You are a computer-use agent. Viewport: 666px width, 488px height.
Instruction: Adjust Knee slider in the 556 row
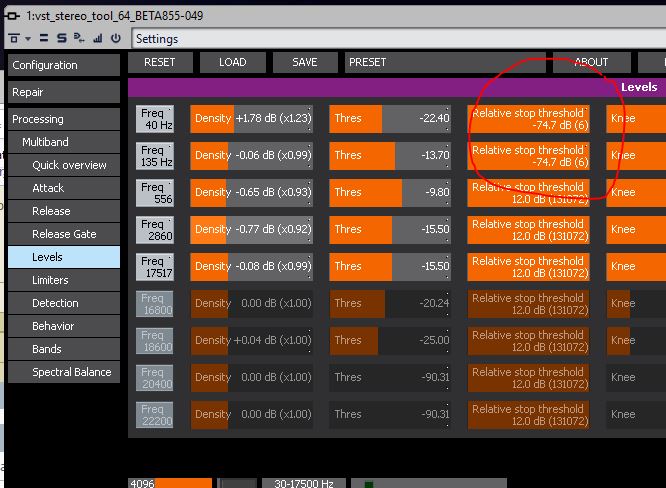[x=636, y=193]
